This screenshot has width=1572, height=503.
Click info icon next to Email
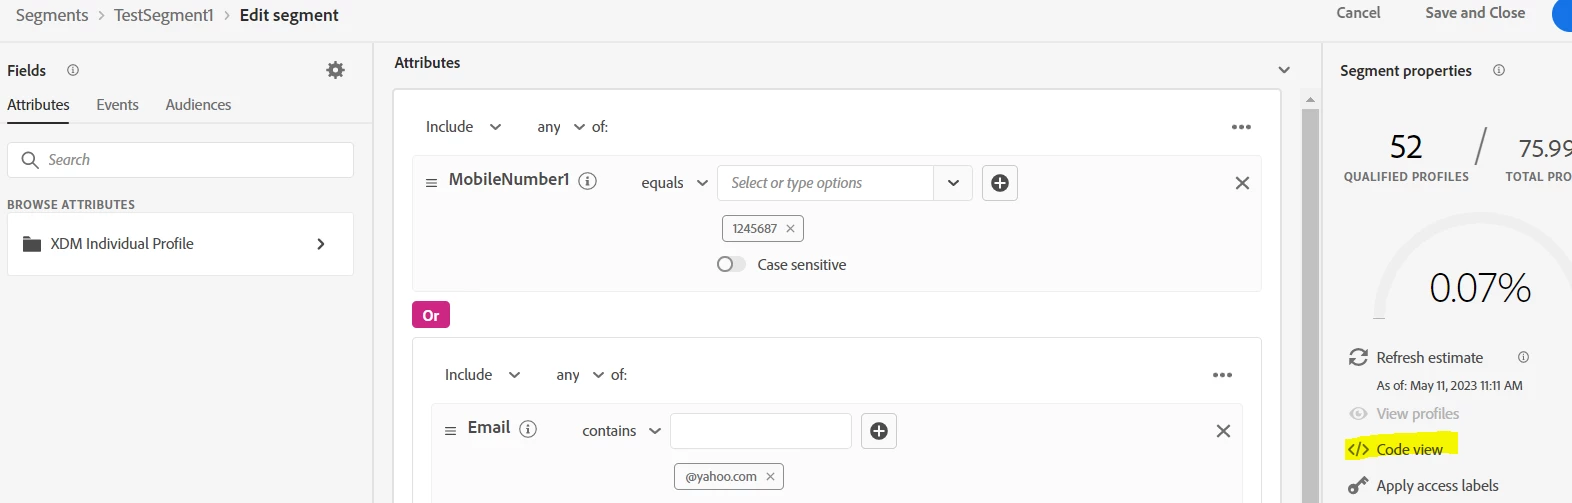528,429
